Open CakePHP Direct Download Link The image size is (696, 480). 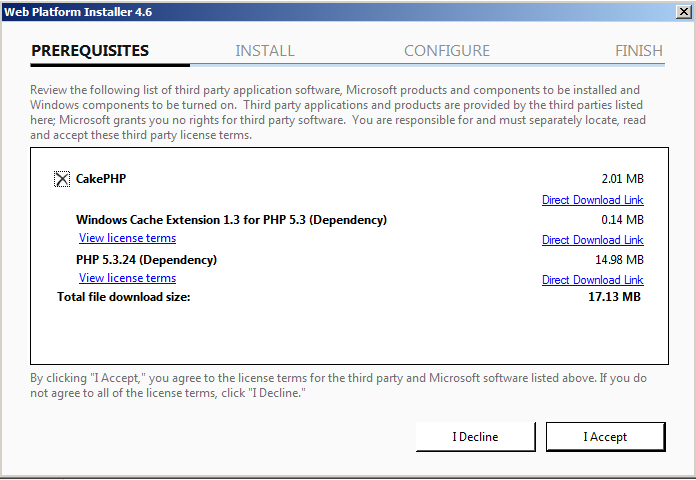pyautogui.click(x=593, y=200)
